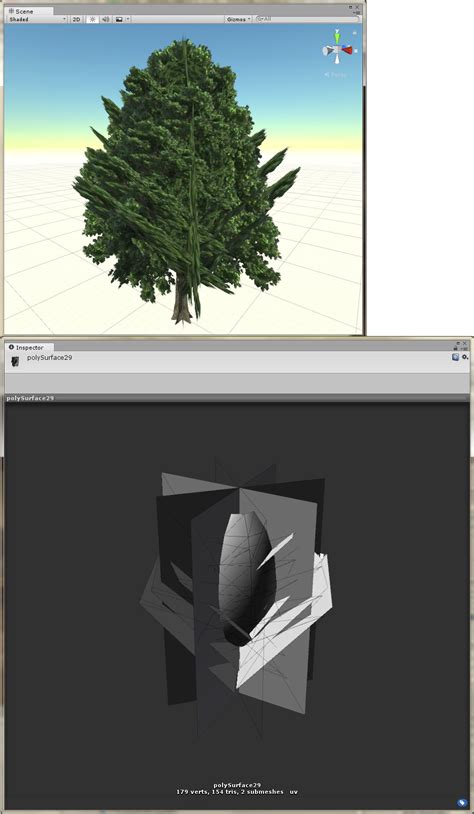Screen dimensions: 474x814
Task: Select the Inspector tab
Action: tap(25, 347)
